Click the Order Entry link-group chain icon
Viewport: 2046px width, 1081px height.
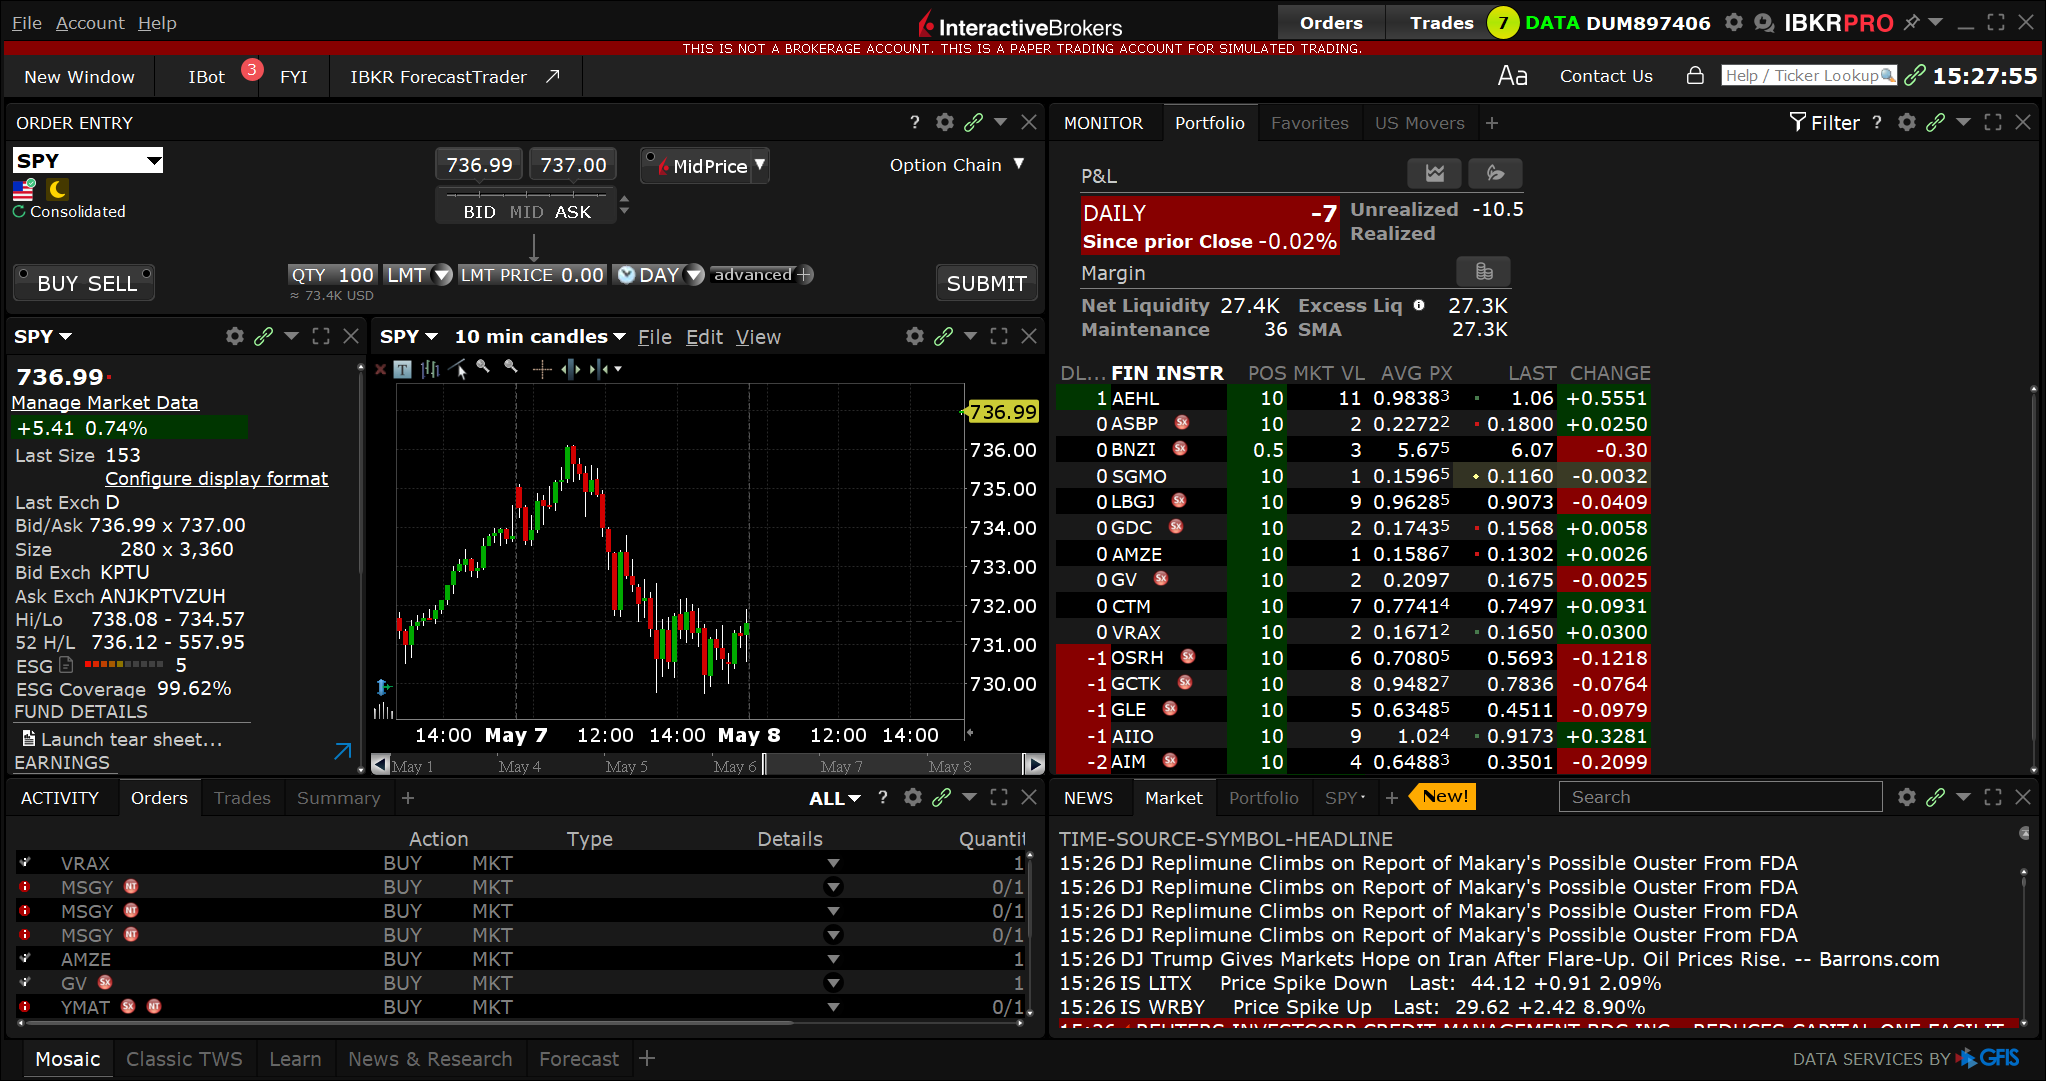[x=973, y=122]
